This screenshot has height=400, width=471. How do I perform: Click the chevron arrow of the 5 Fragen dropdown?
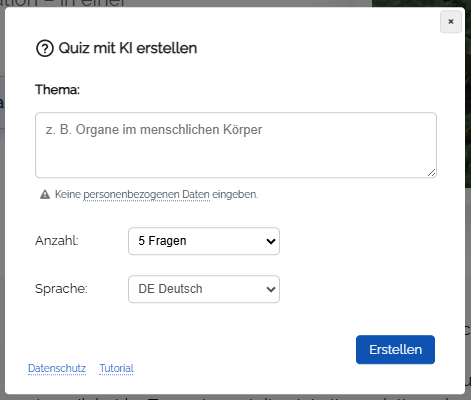pyautogui.click(x=271, y=241)
